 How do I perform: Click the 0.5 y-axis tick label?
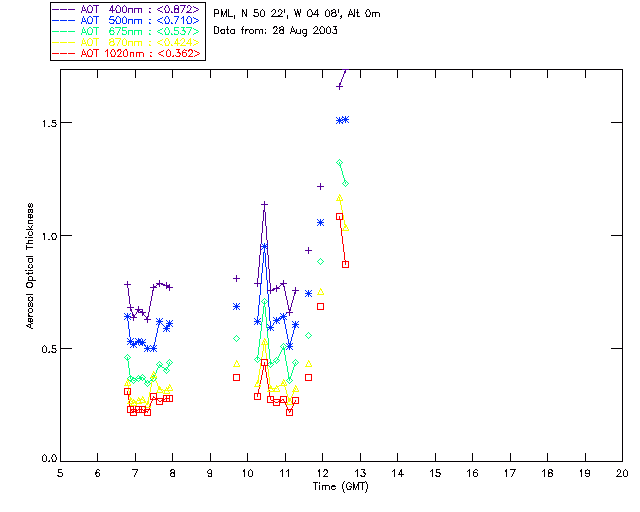(49, 349)
